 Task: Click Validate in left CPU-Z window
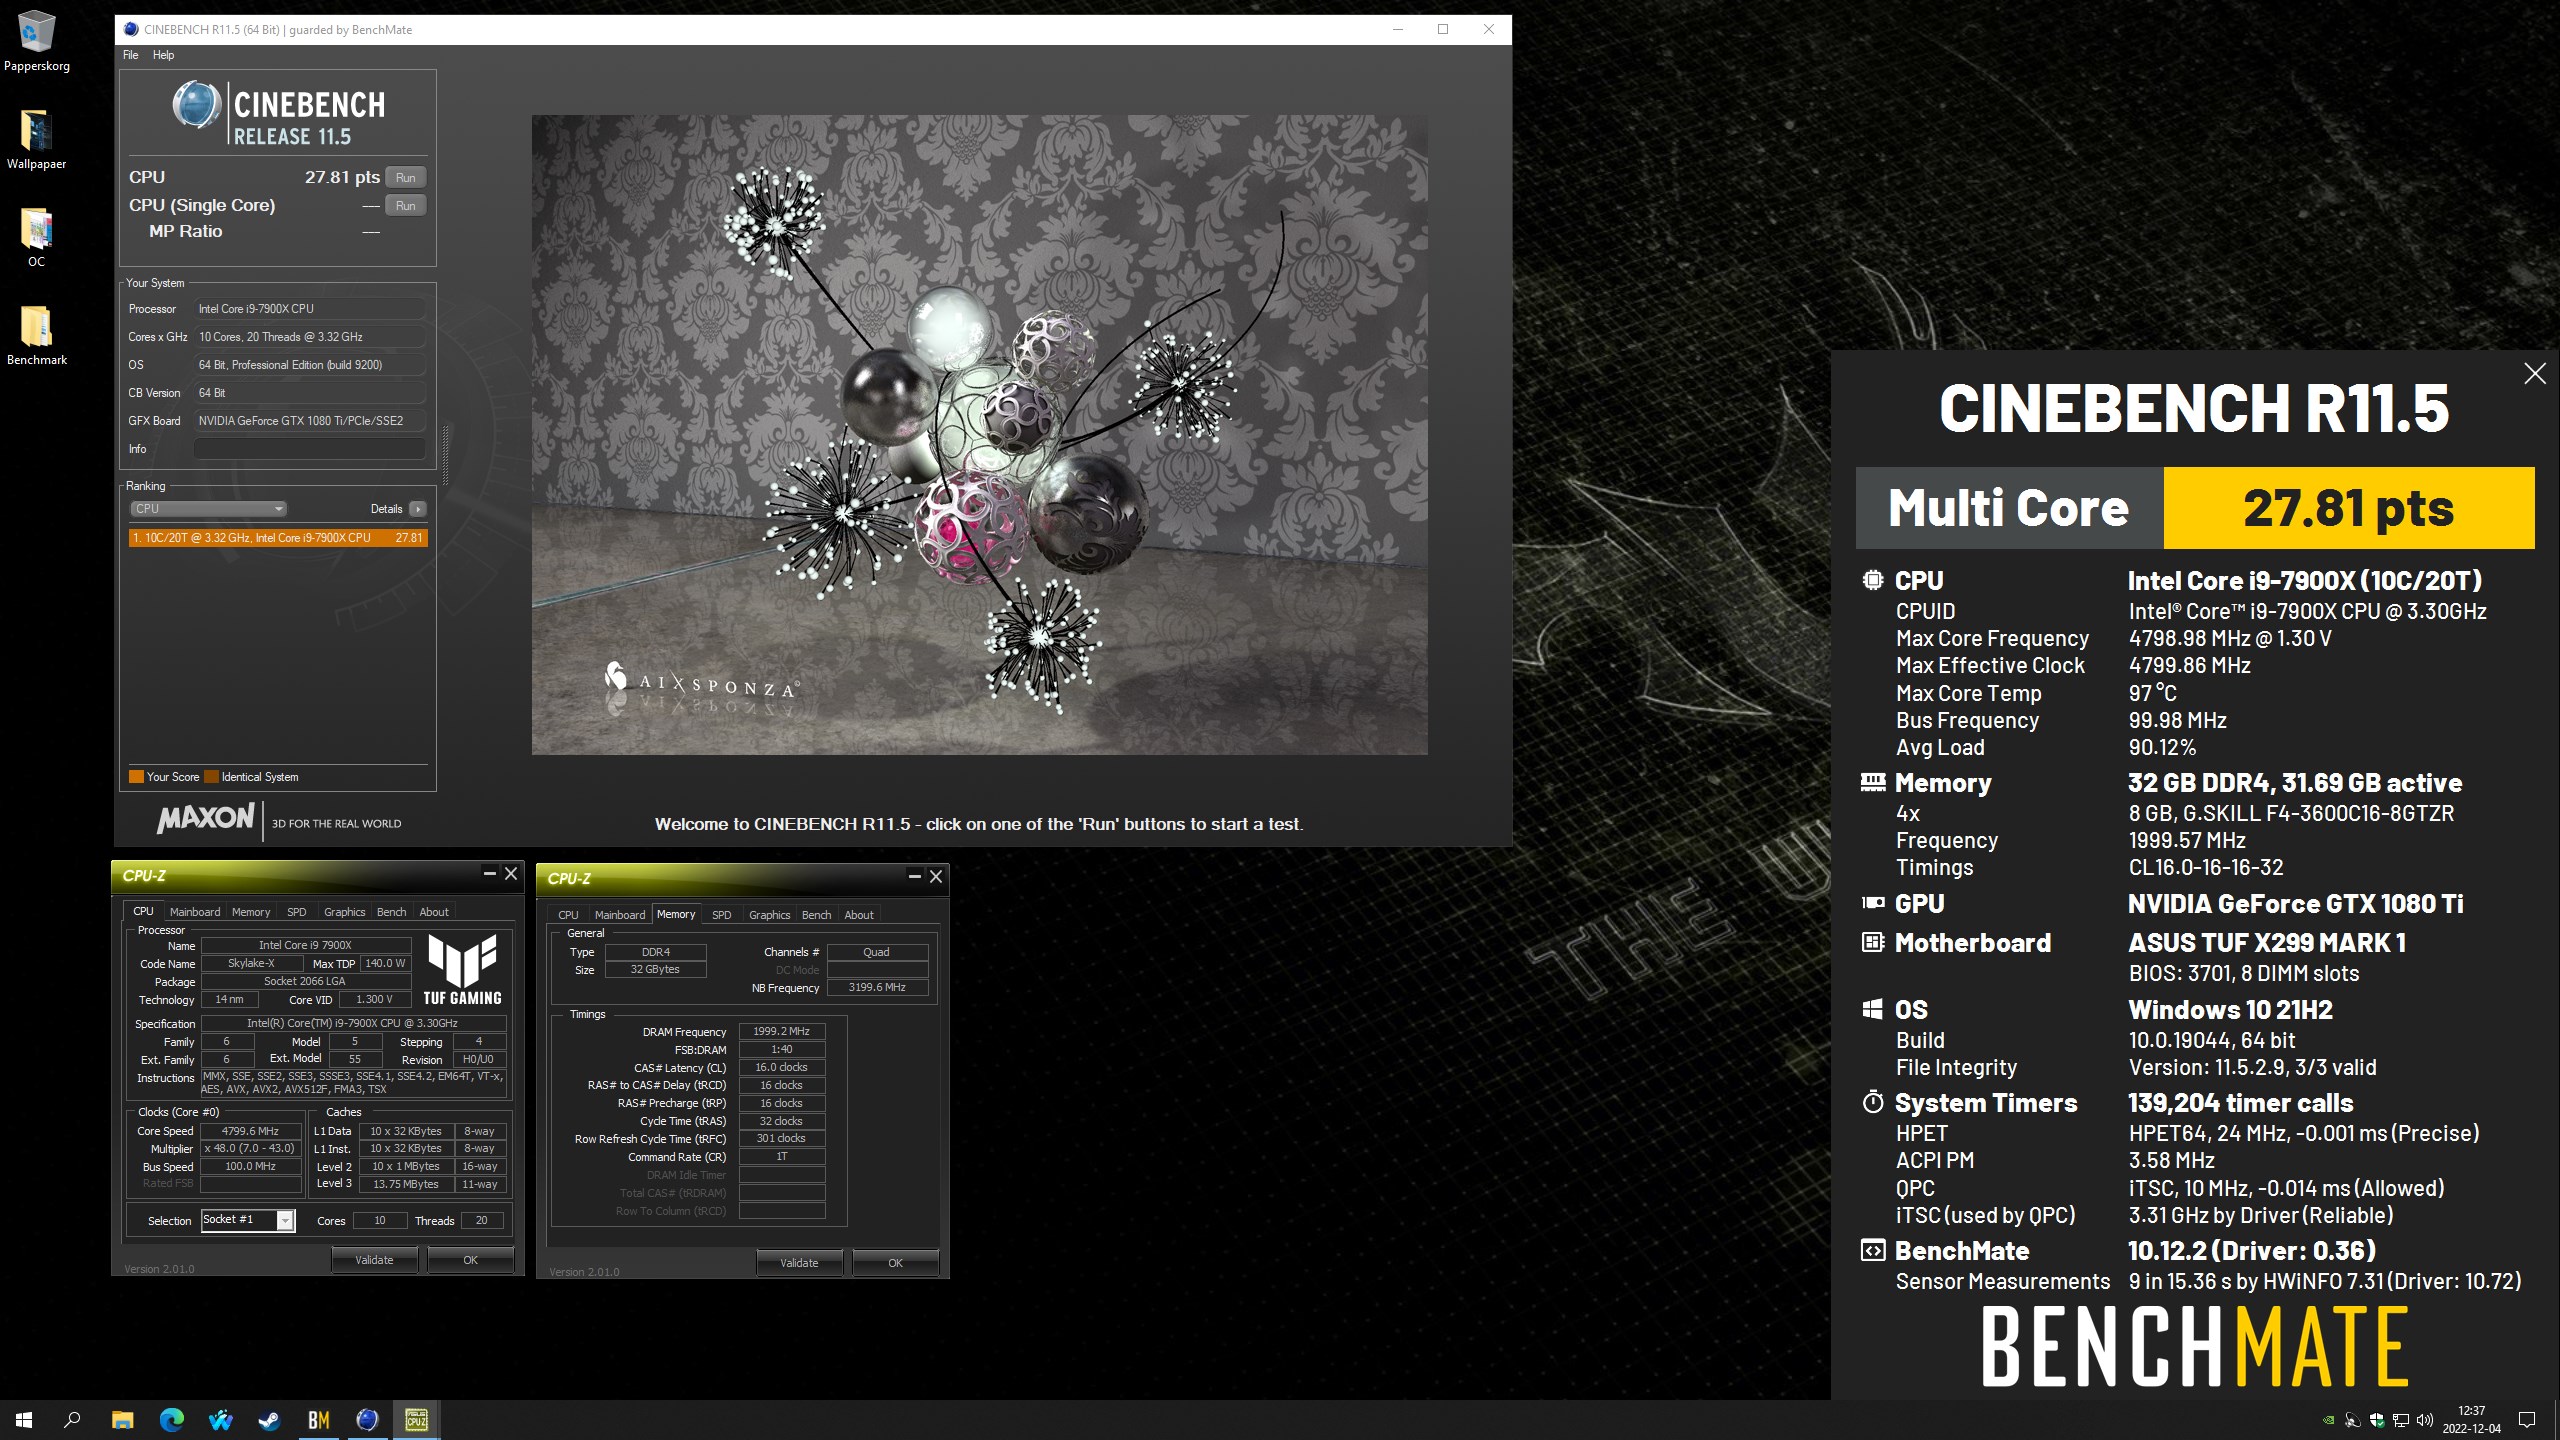coord(374,1260)
